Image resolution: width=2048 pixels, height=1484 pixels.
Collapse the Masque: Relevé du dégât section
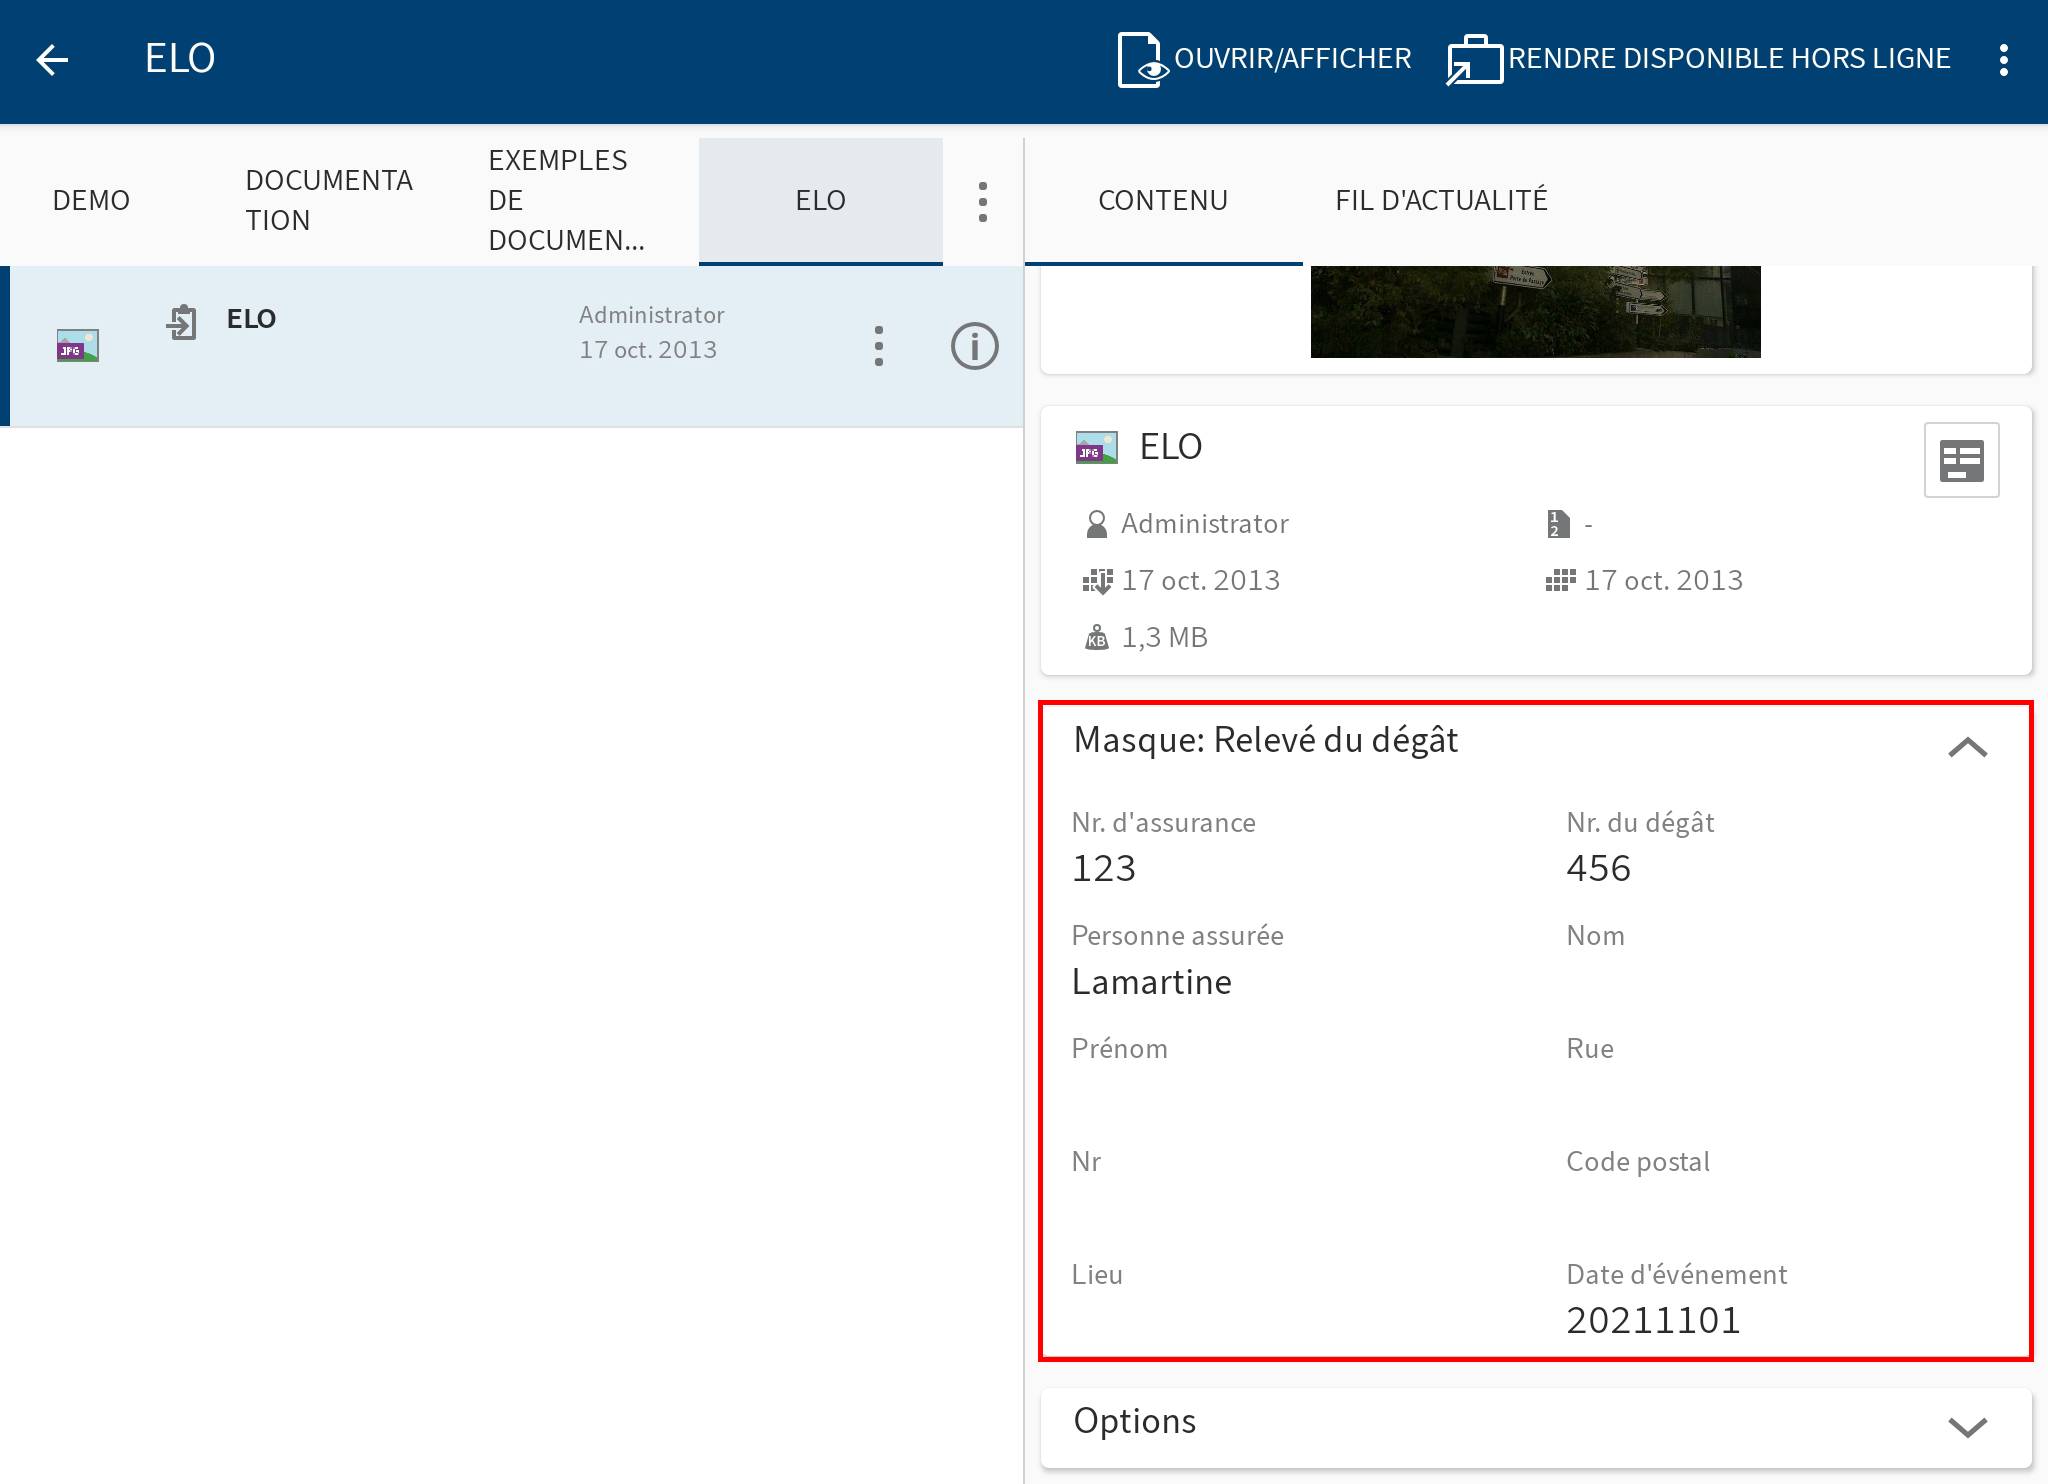(x=1967, y=746)
